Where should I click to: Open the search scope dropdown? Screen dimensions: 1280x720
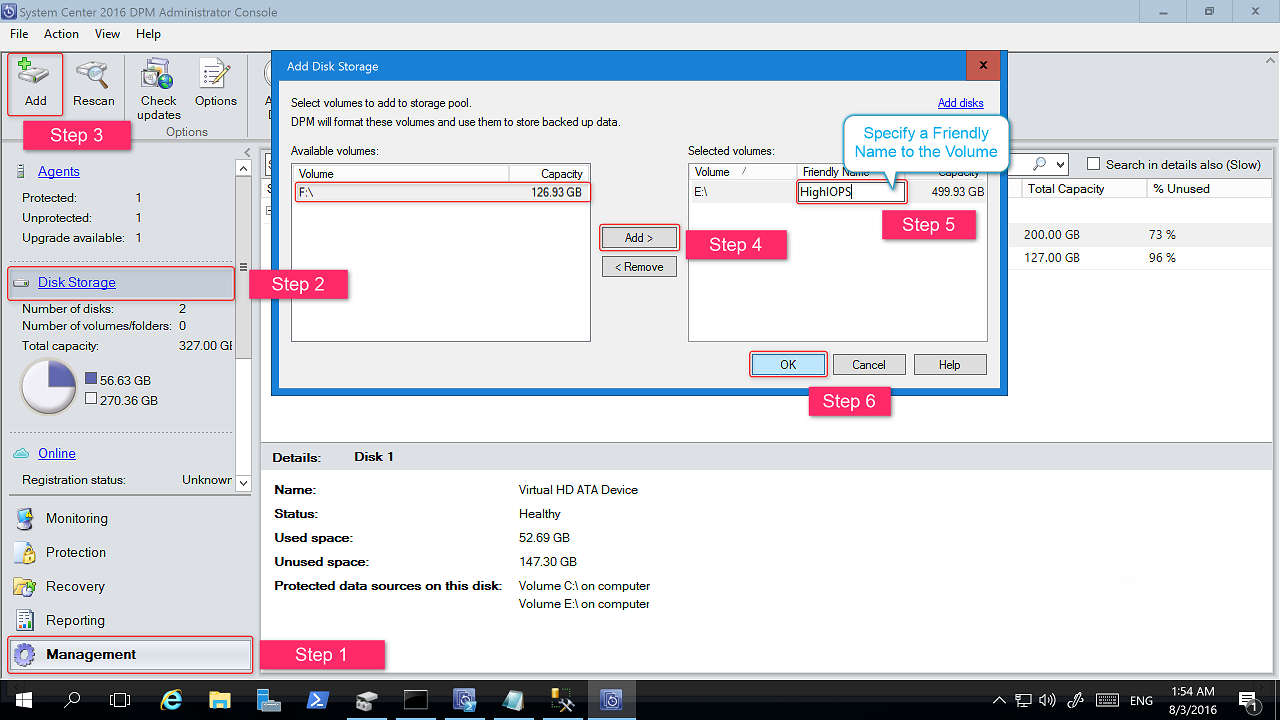[x=1062, y=164]
